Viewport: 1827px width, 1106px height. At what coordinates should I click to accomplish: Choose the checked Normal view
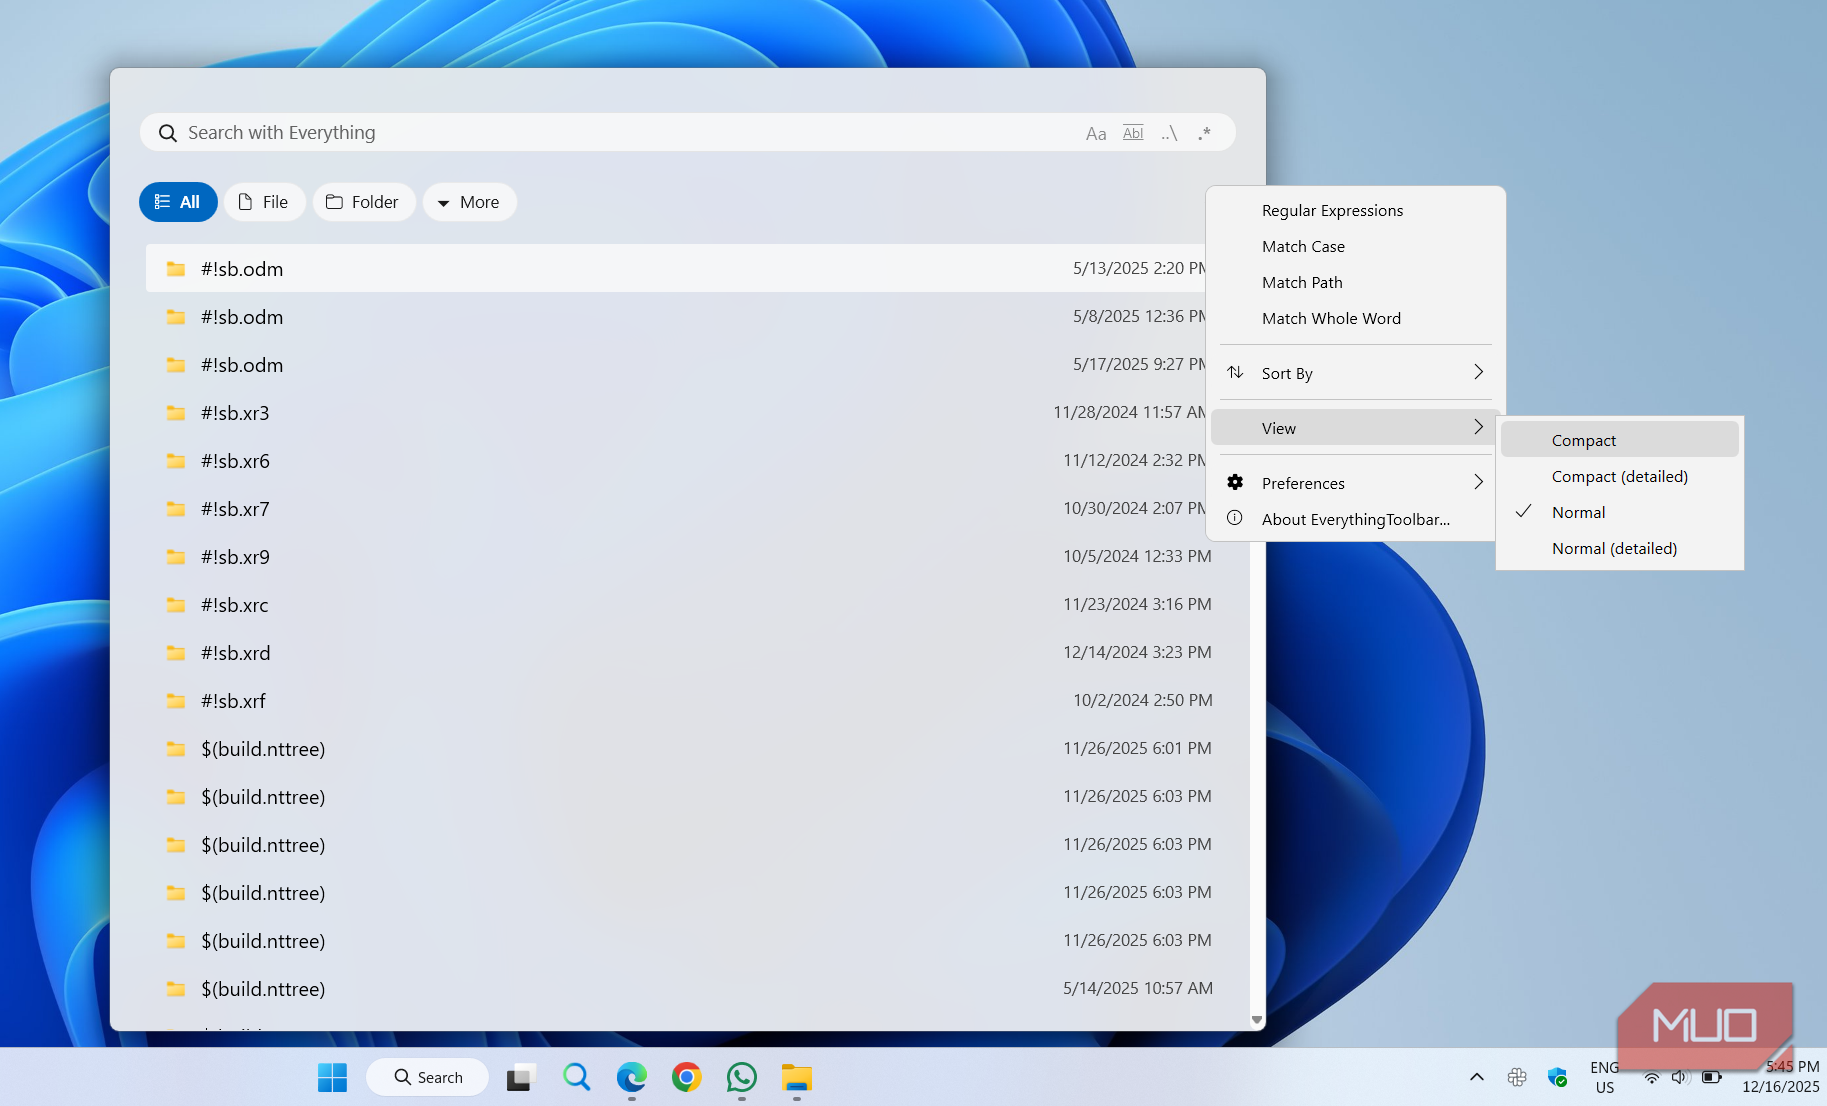(1620, 512)
